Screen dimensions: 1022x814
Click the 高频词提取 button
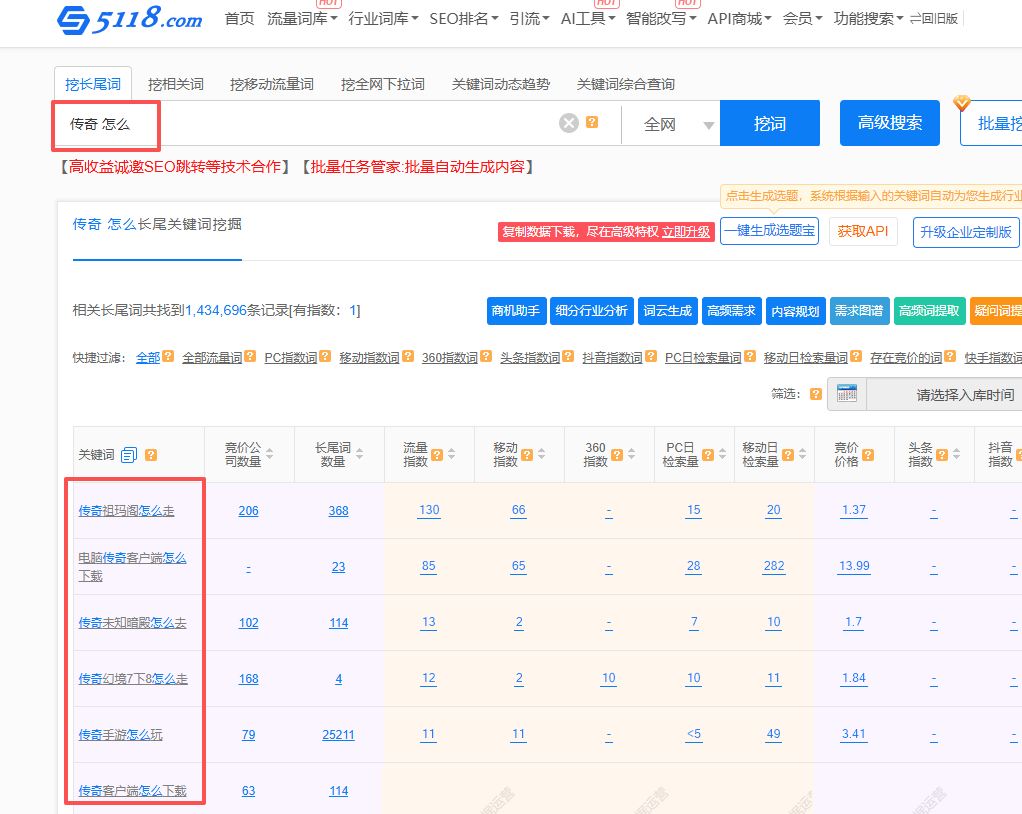pyautogui.click(x=929, y=311)
